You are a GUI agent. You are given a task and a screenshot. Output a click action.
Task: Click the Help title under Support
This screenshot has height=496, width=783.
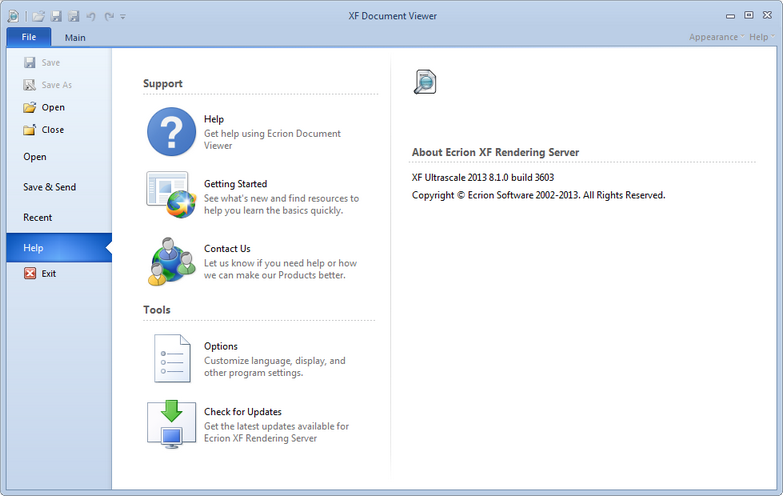(x=214, y=119)
